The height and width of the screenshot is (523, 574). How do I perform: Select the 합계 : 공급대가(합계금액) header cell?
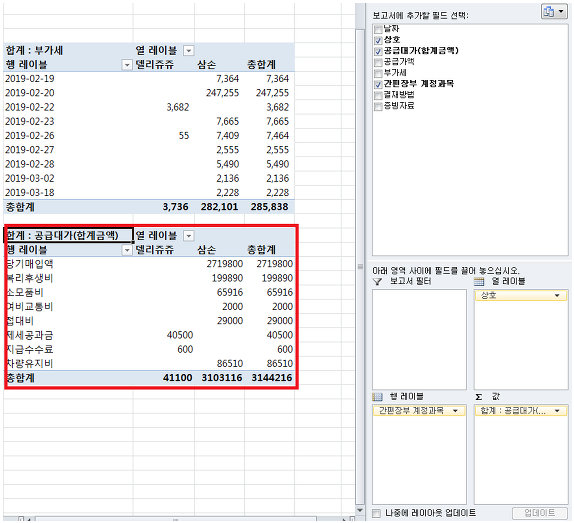coord(68,235)
